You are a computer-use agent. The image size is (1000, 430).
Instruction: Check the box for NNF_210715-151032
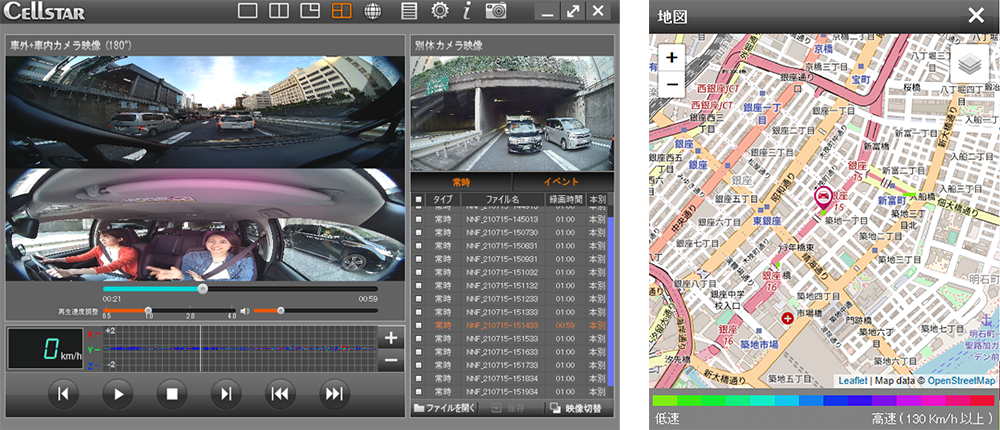tap(418, 272)
